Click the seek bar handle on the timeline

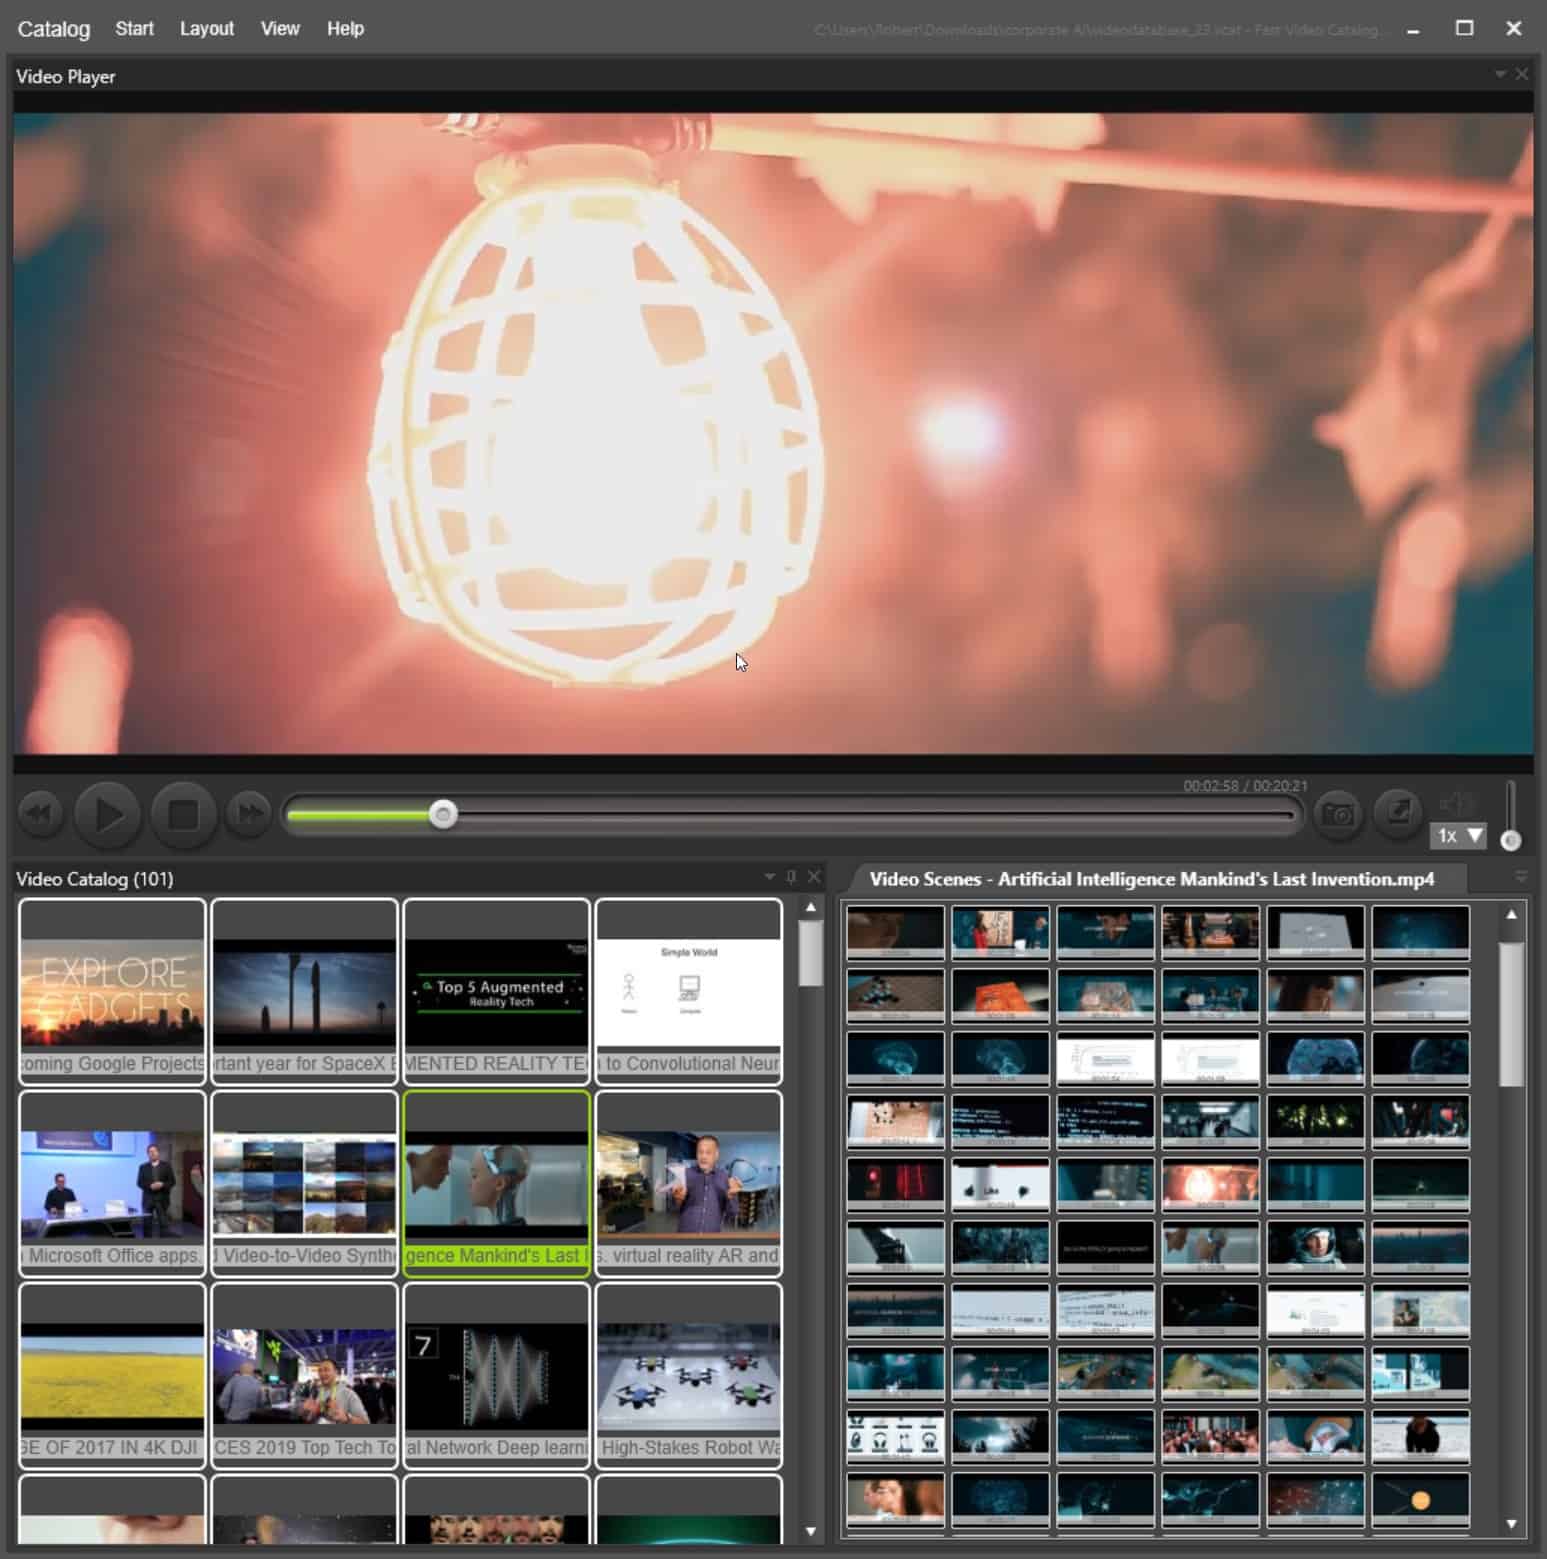443,814
